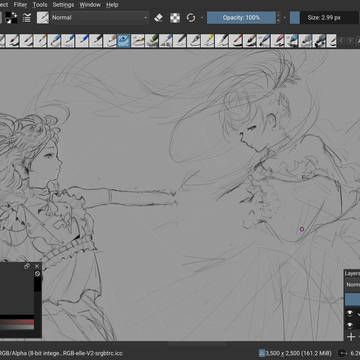Screen dimensions: 360x360
Task: Float the color selector docker
Action: coord(27,266)
